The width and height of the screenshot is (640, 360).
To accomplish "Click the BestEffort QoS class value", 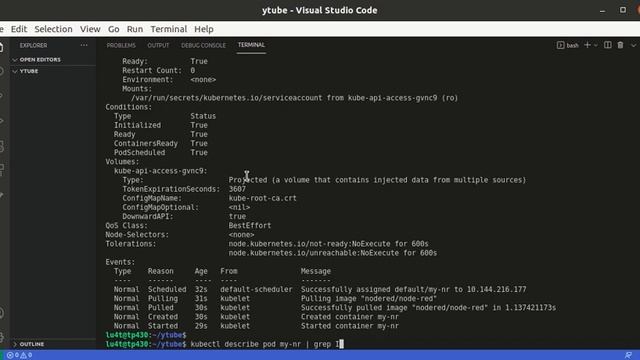I will (x=250, y=226).
